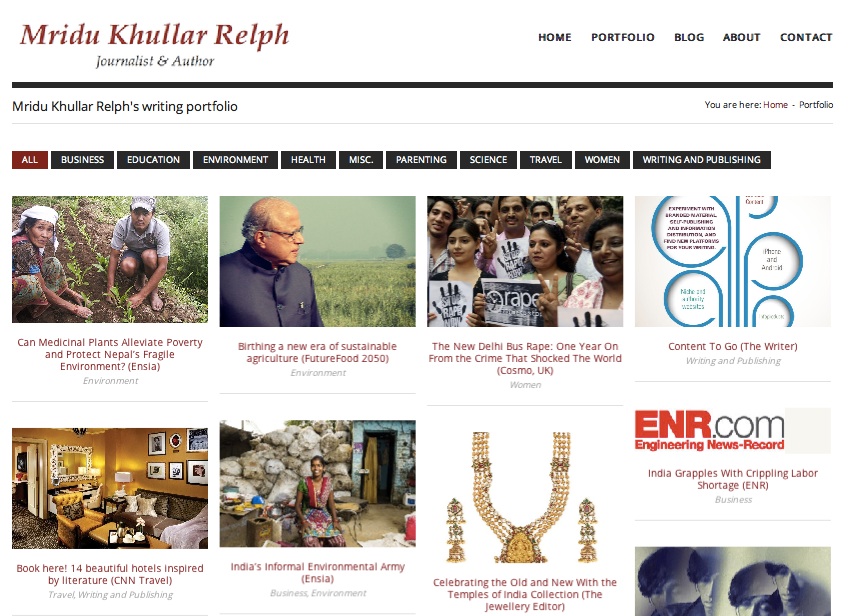This screenshot has width=848, height=616.
Task: Open the Nepal medicinal plants farmers thumbnail
Action: click(110, 260)
